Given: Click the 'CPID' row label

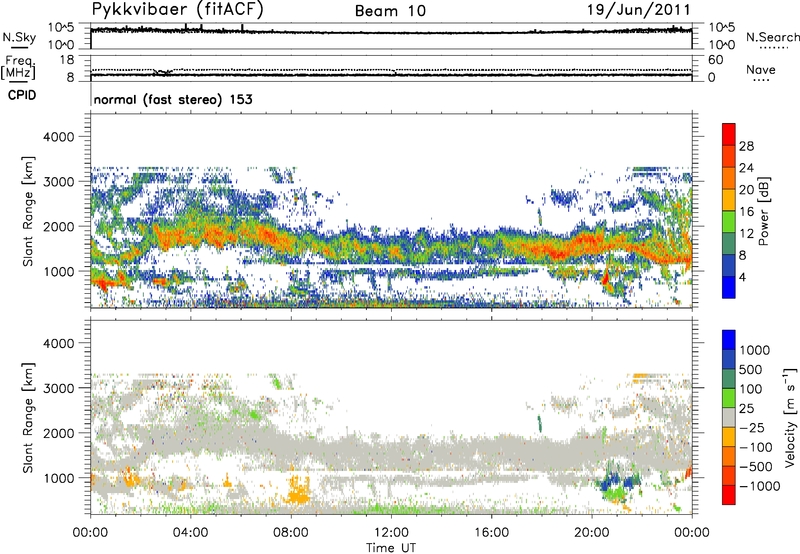Looking at the screenshot, I should coord(22,95).
